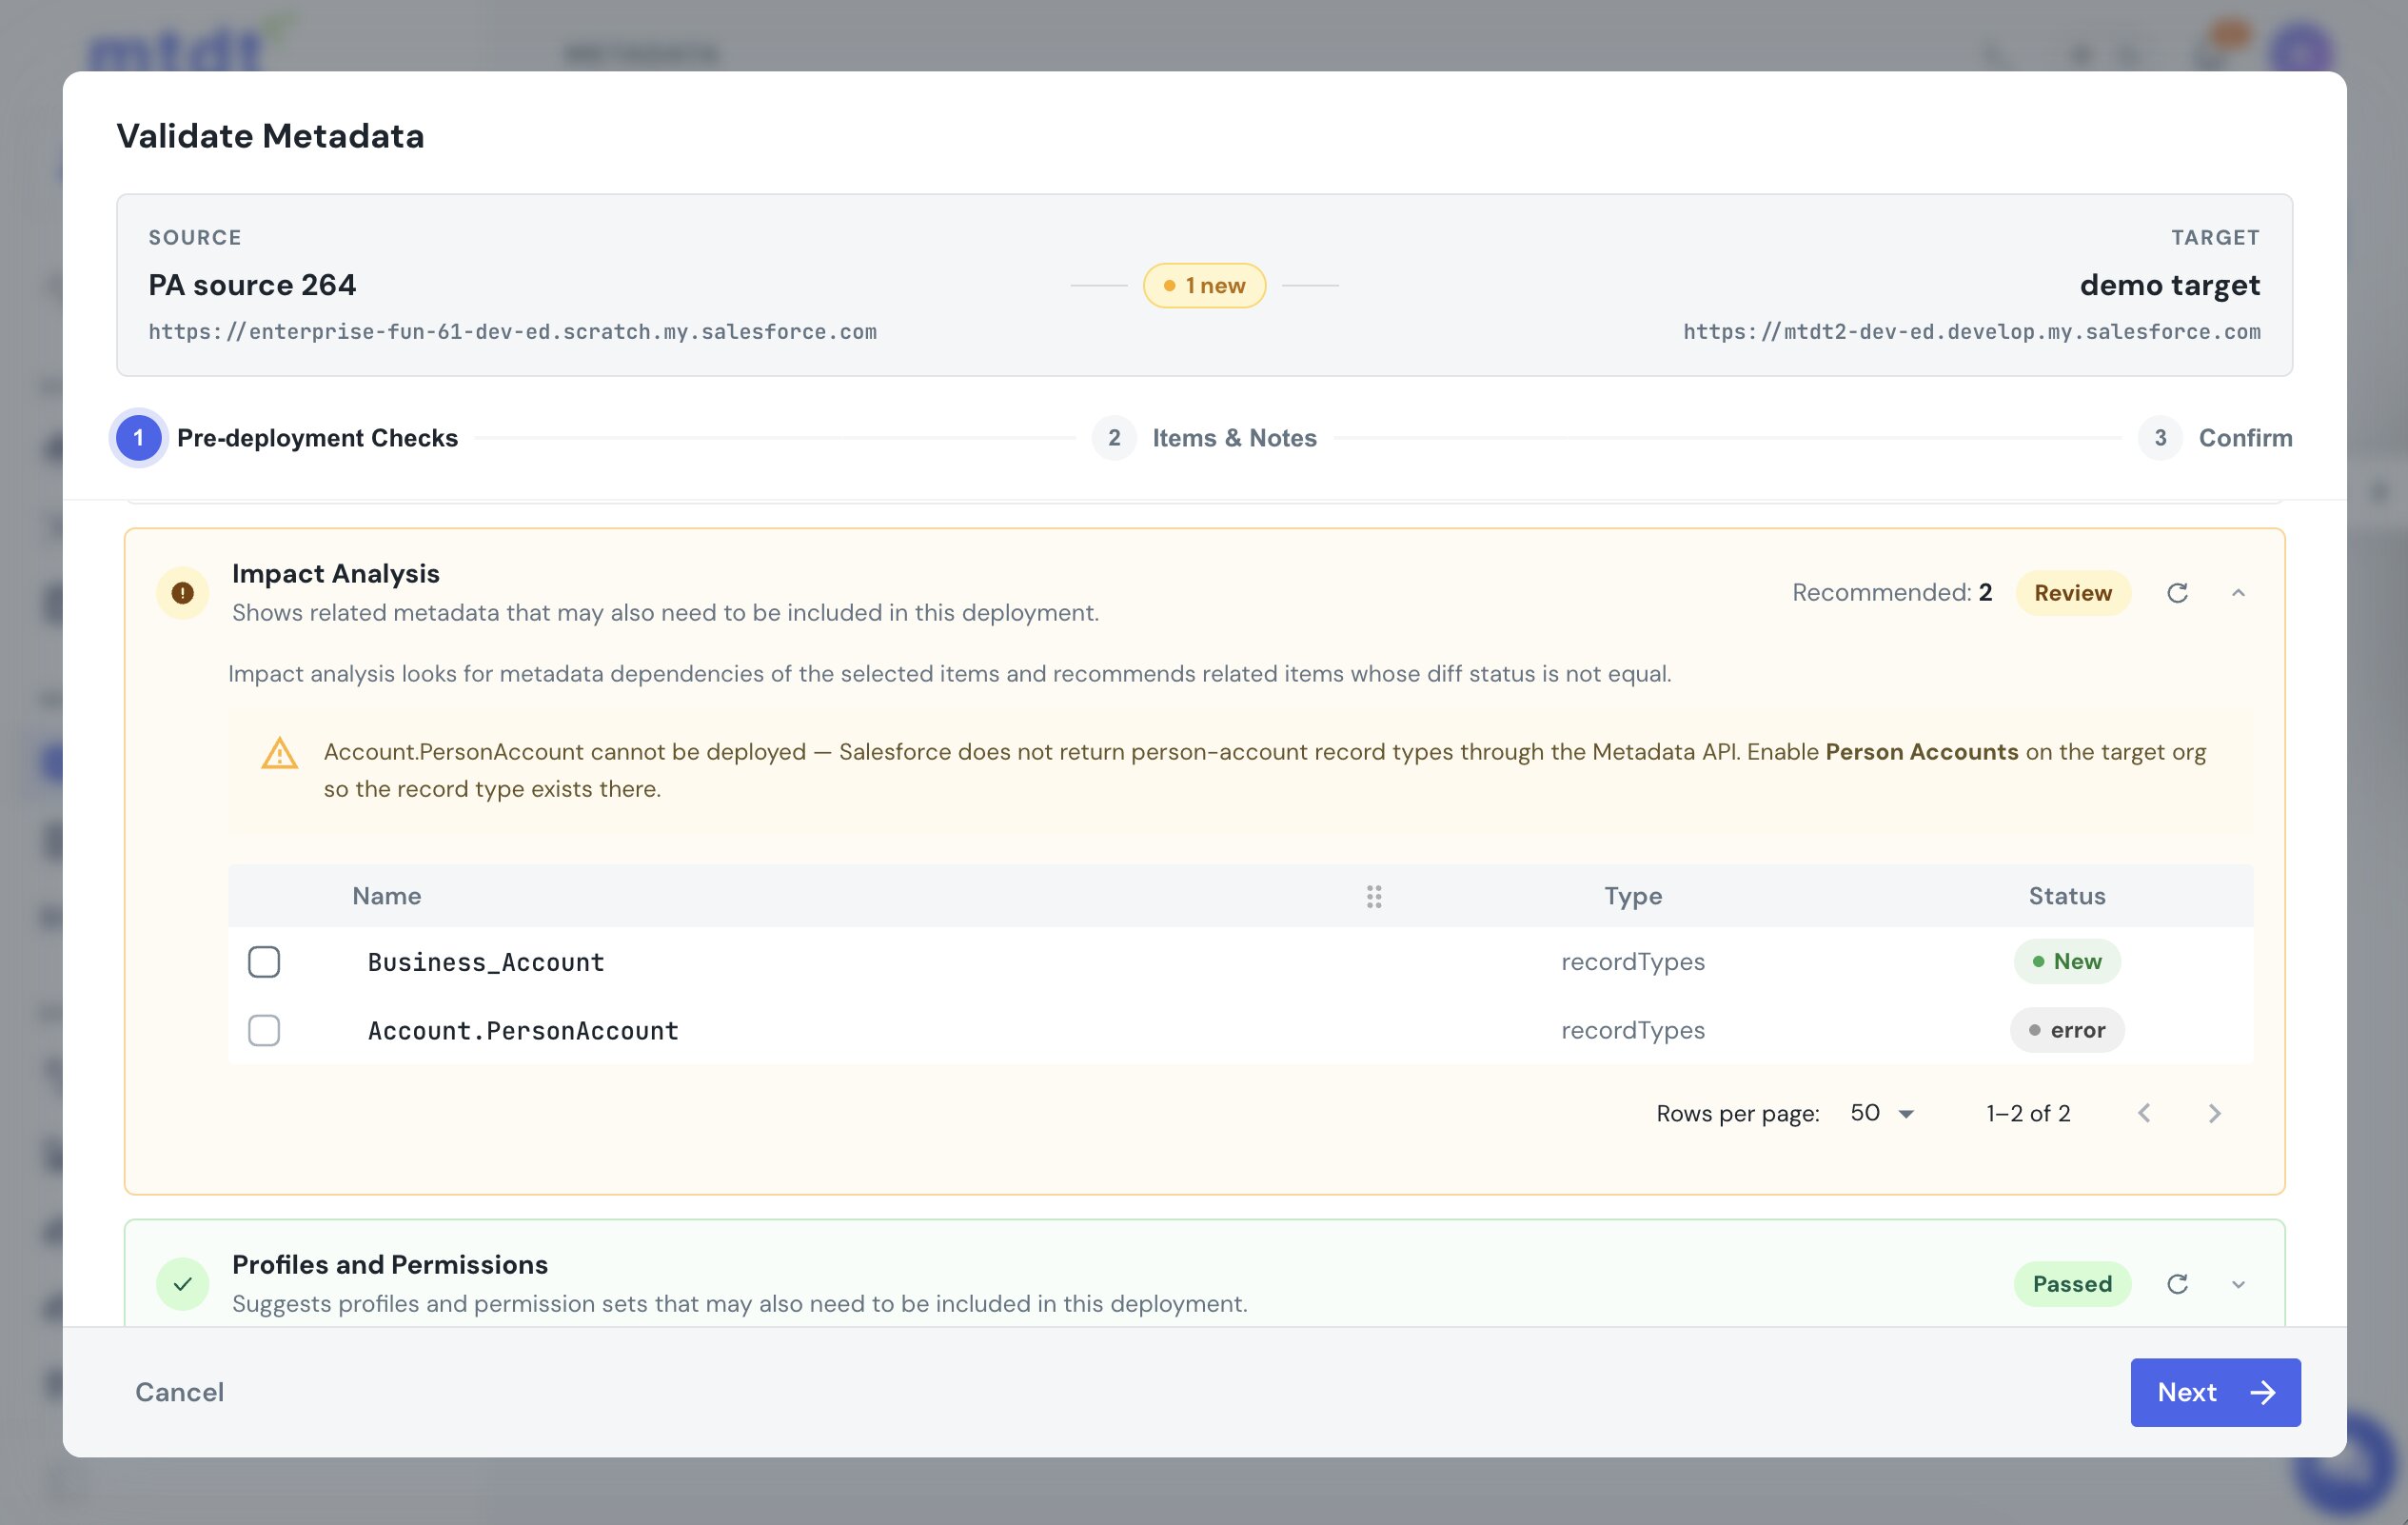Refresh the Impact Analysis check
The height and width of the screenshot is (1525, 2408).
pyautogui.click(x=2177, y=593)
